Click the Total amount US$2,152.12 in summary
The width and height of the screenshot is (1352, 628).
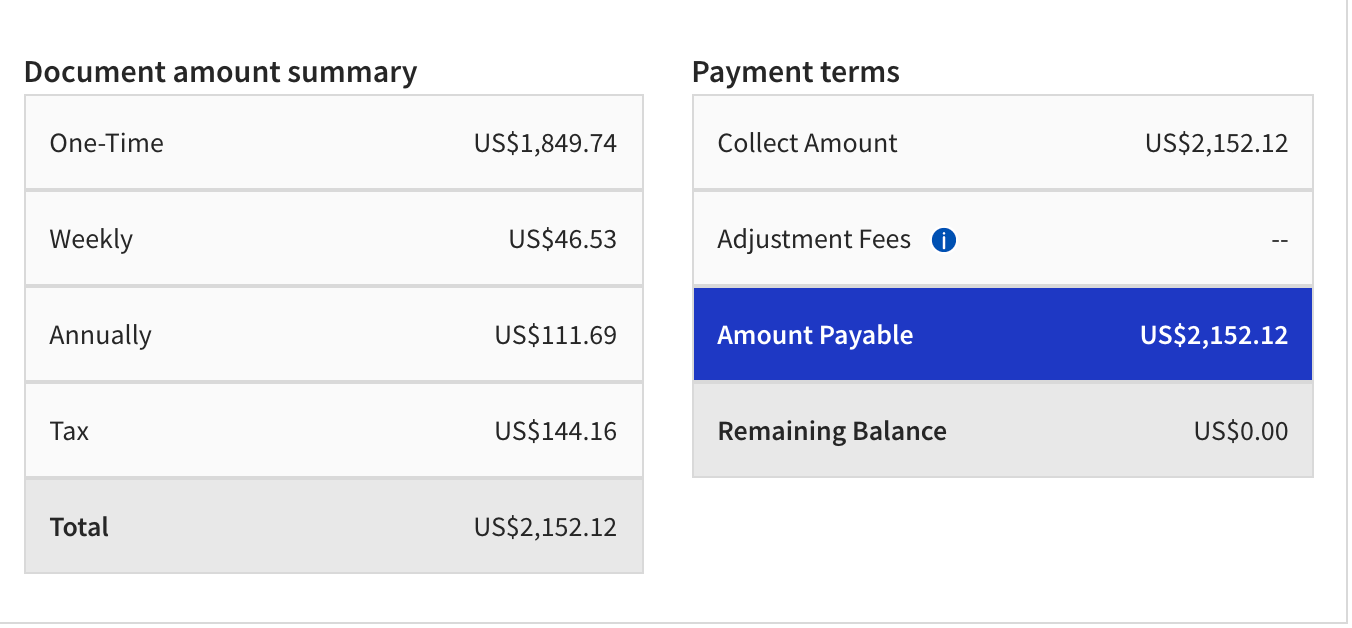coord(546,527)
